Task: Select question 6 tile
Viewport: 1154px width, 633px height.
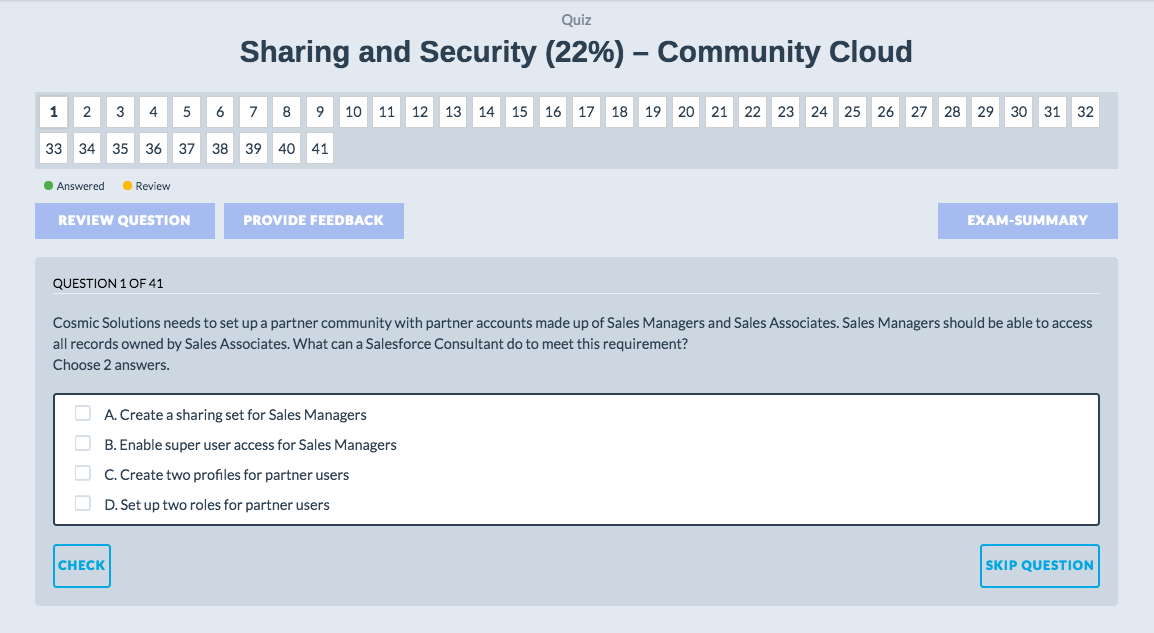Action: (220, 112)
